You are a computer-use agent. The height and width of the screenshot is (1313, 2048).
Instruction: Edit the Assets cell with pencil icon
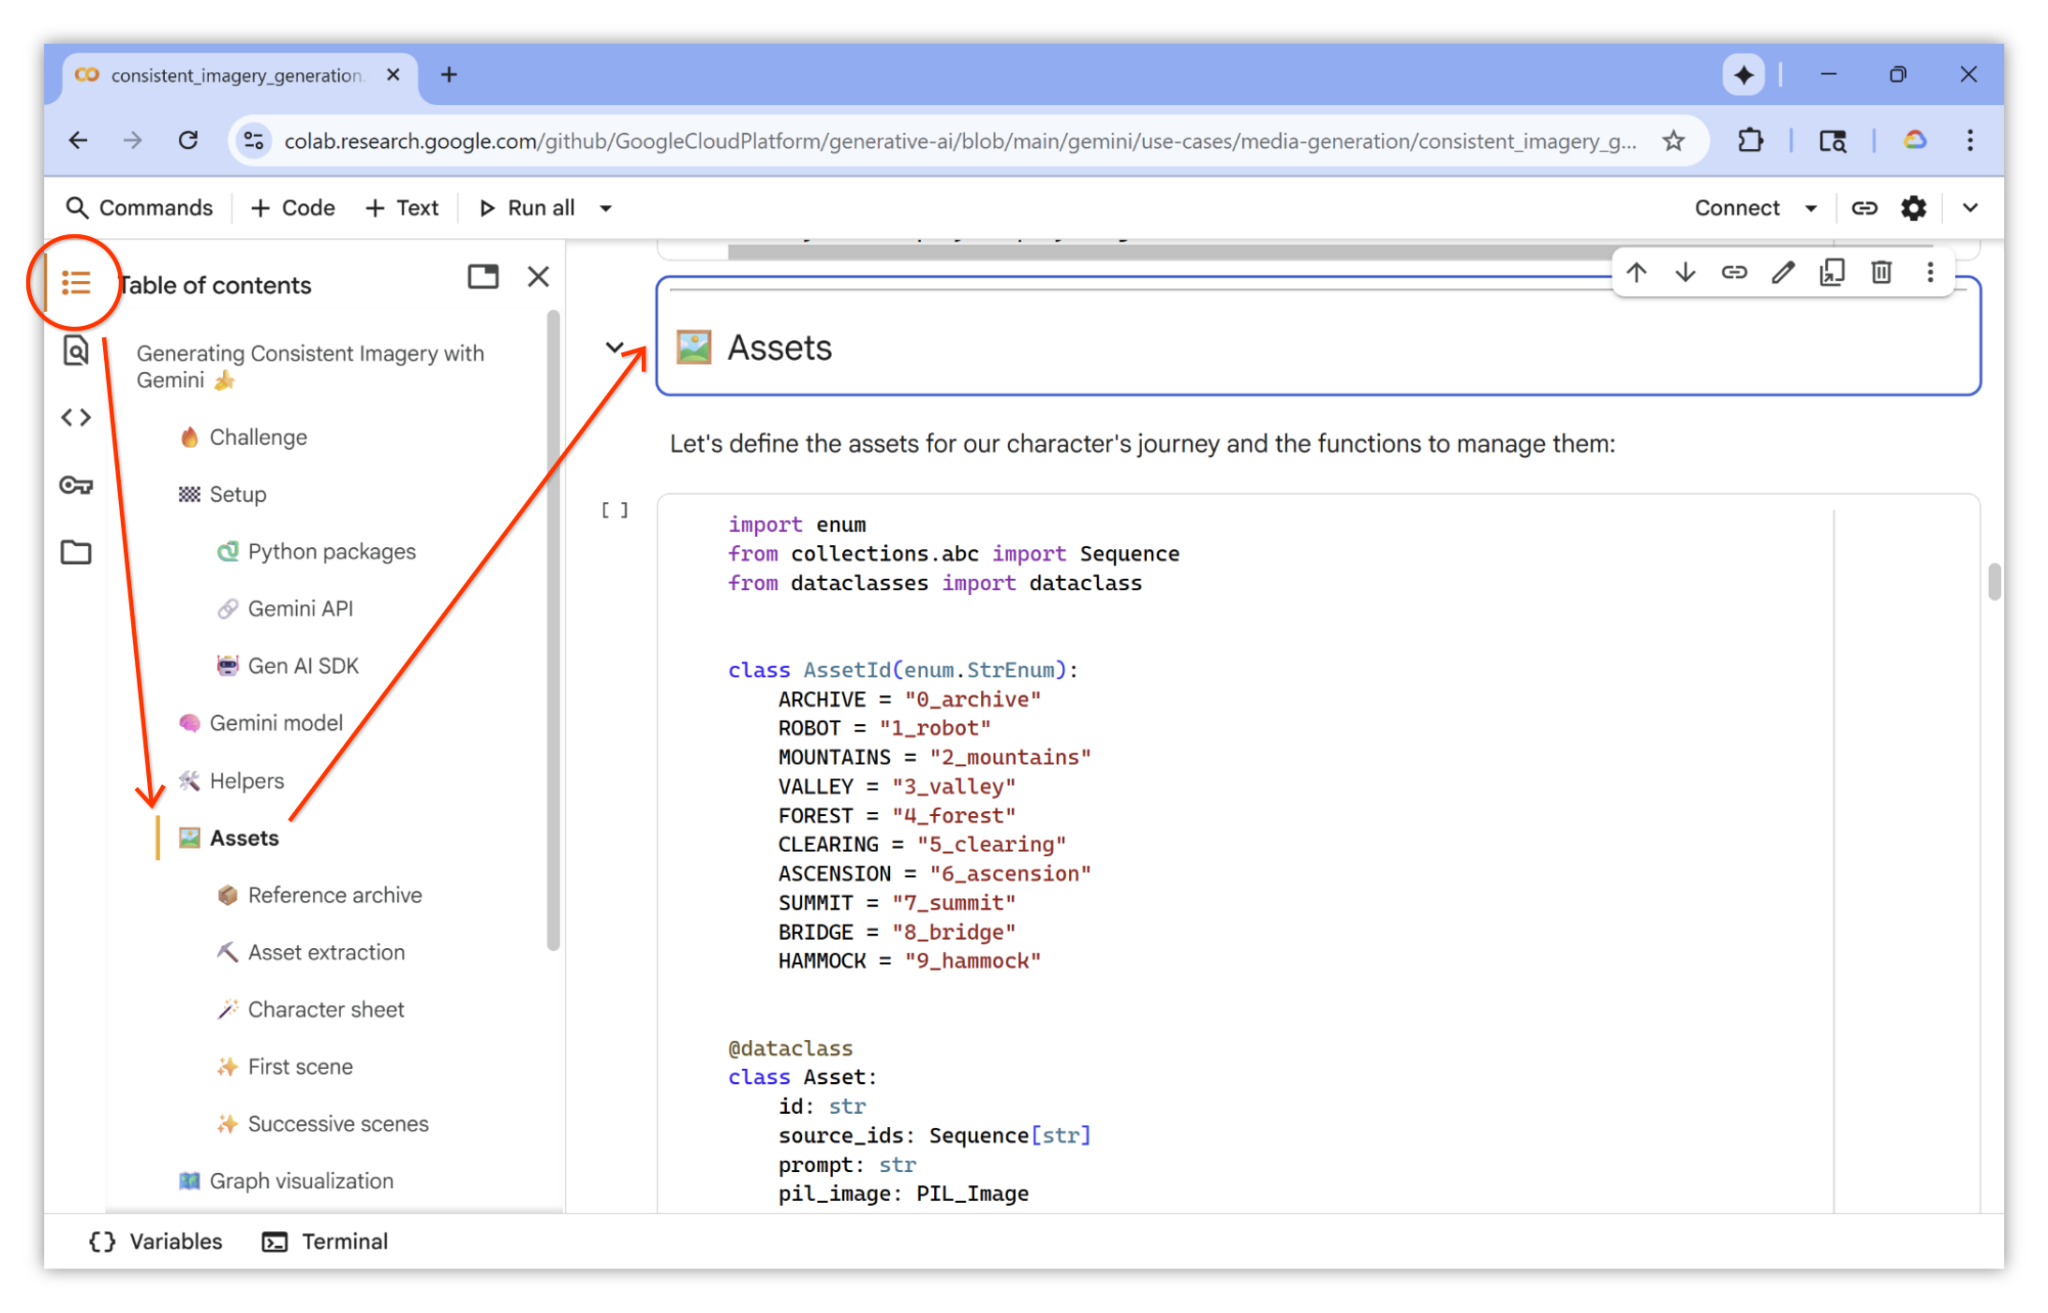click(1783, 272)
